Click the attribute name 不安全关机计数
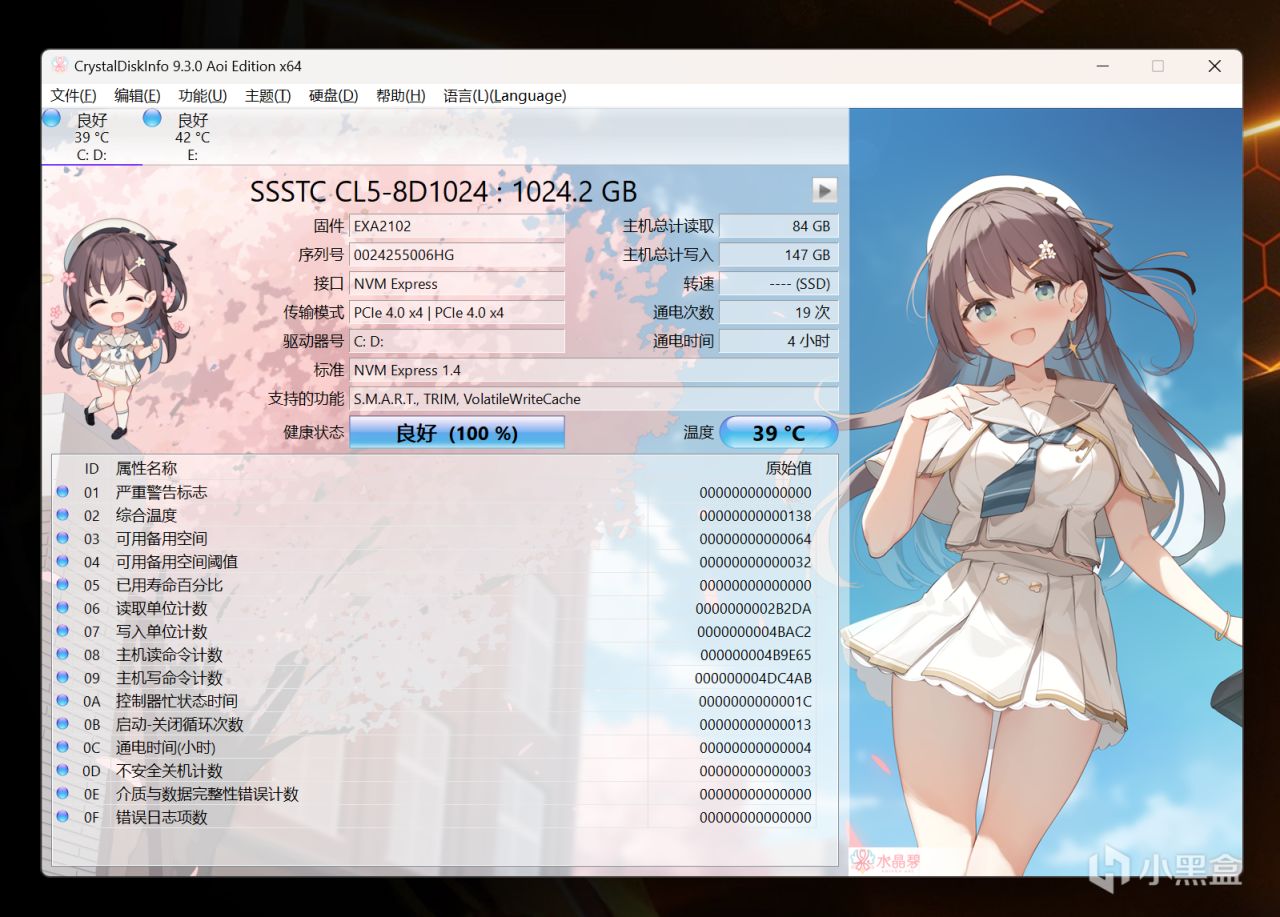 pyautogui.click(x=169, y=771)
